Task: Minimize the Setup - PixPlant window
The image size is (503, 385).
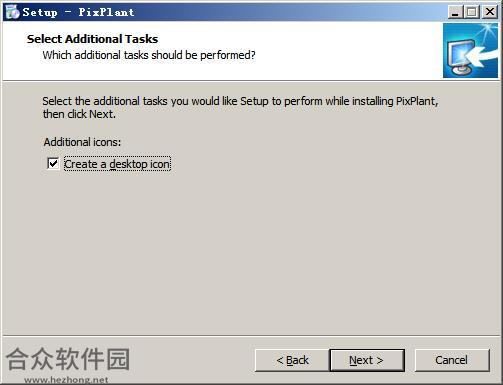Action: click(x=455, y=12)
